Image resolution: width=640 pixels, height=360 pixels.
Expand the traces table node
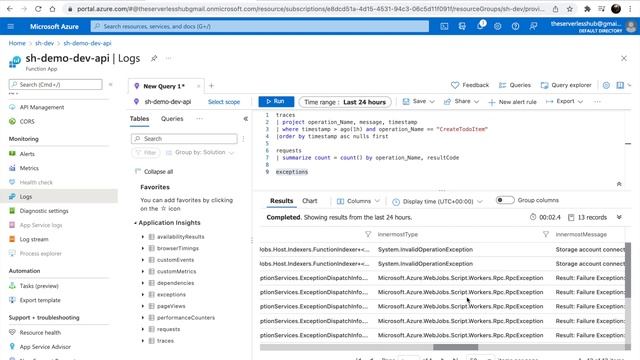(143, 341)
